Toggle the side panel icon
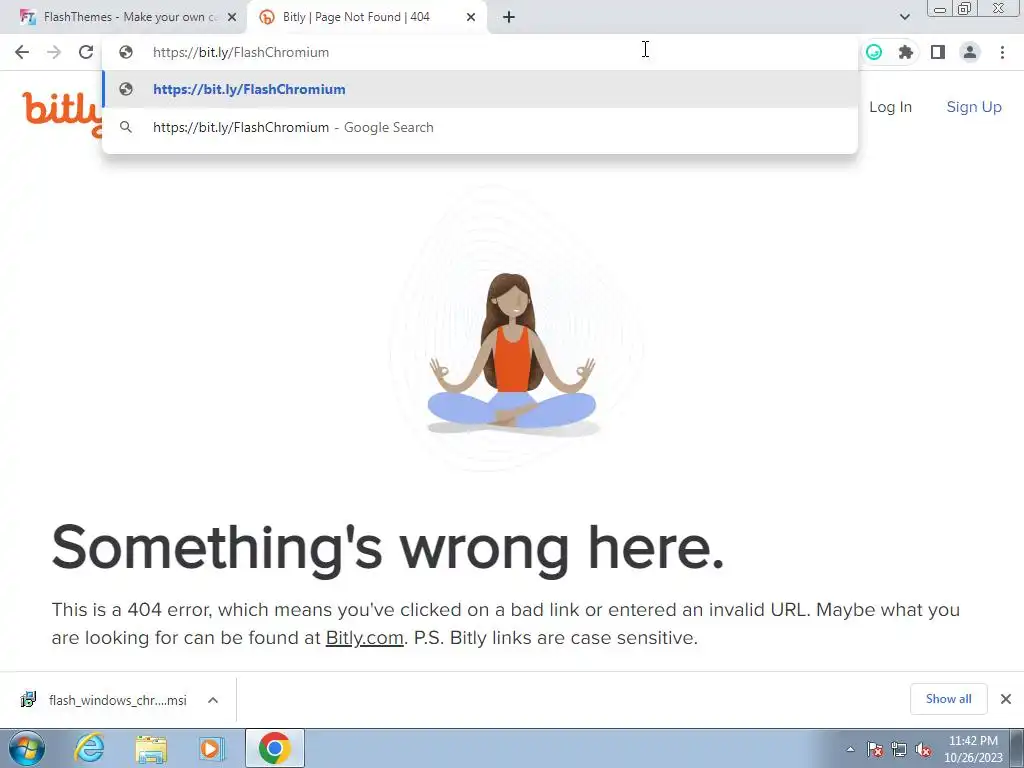1024x768 pixels. coord(938,52)
